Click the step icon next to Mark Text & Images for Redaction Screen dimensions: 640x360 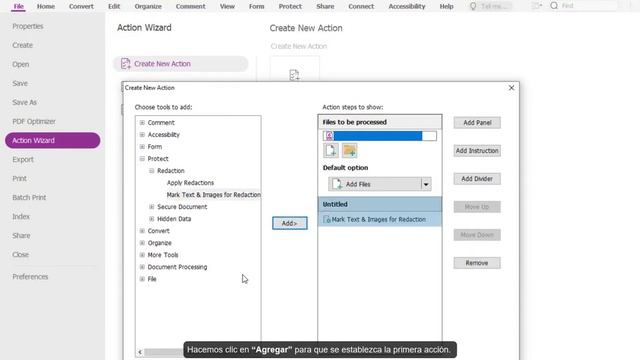pyautogui.click(x=327, y=219)
